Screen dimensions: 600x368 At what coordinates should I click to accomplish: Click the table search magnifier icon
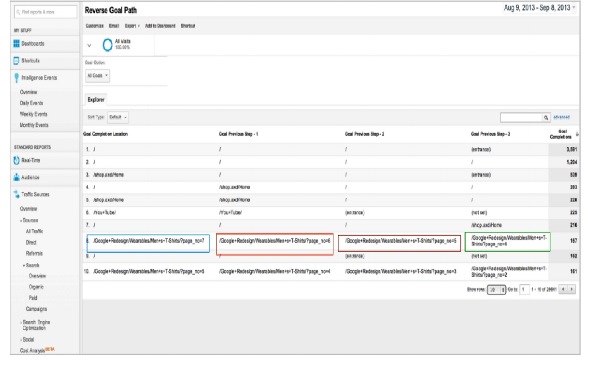[546, 117]
